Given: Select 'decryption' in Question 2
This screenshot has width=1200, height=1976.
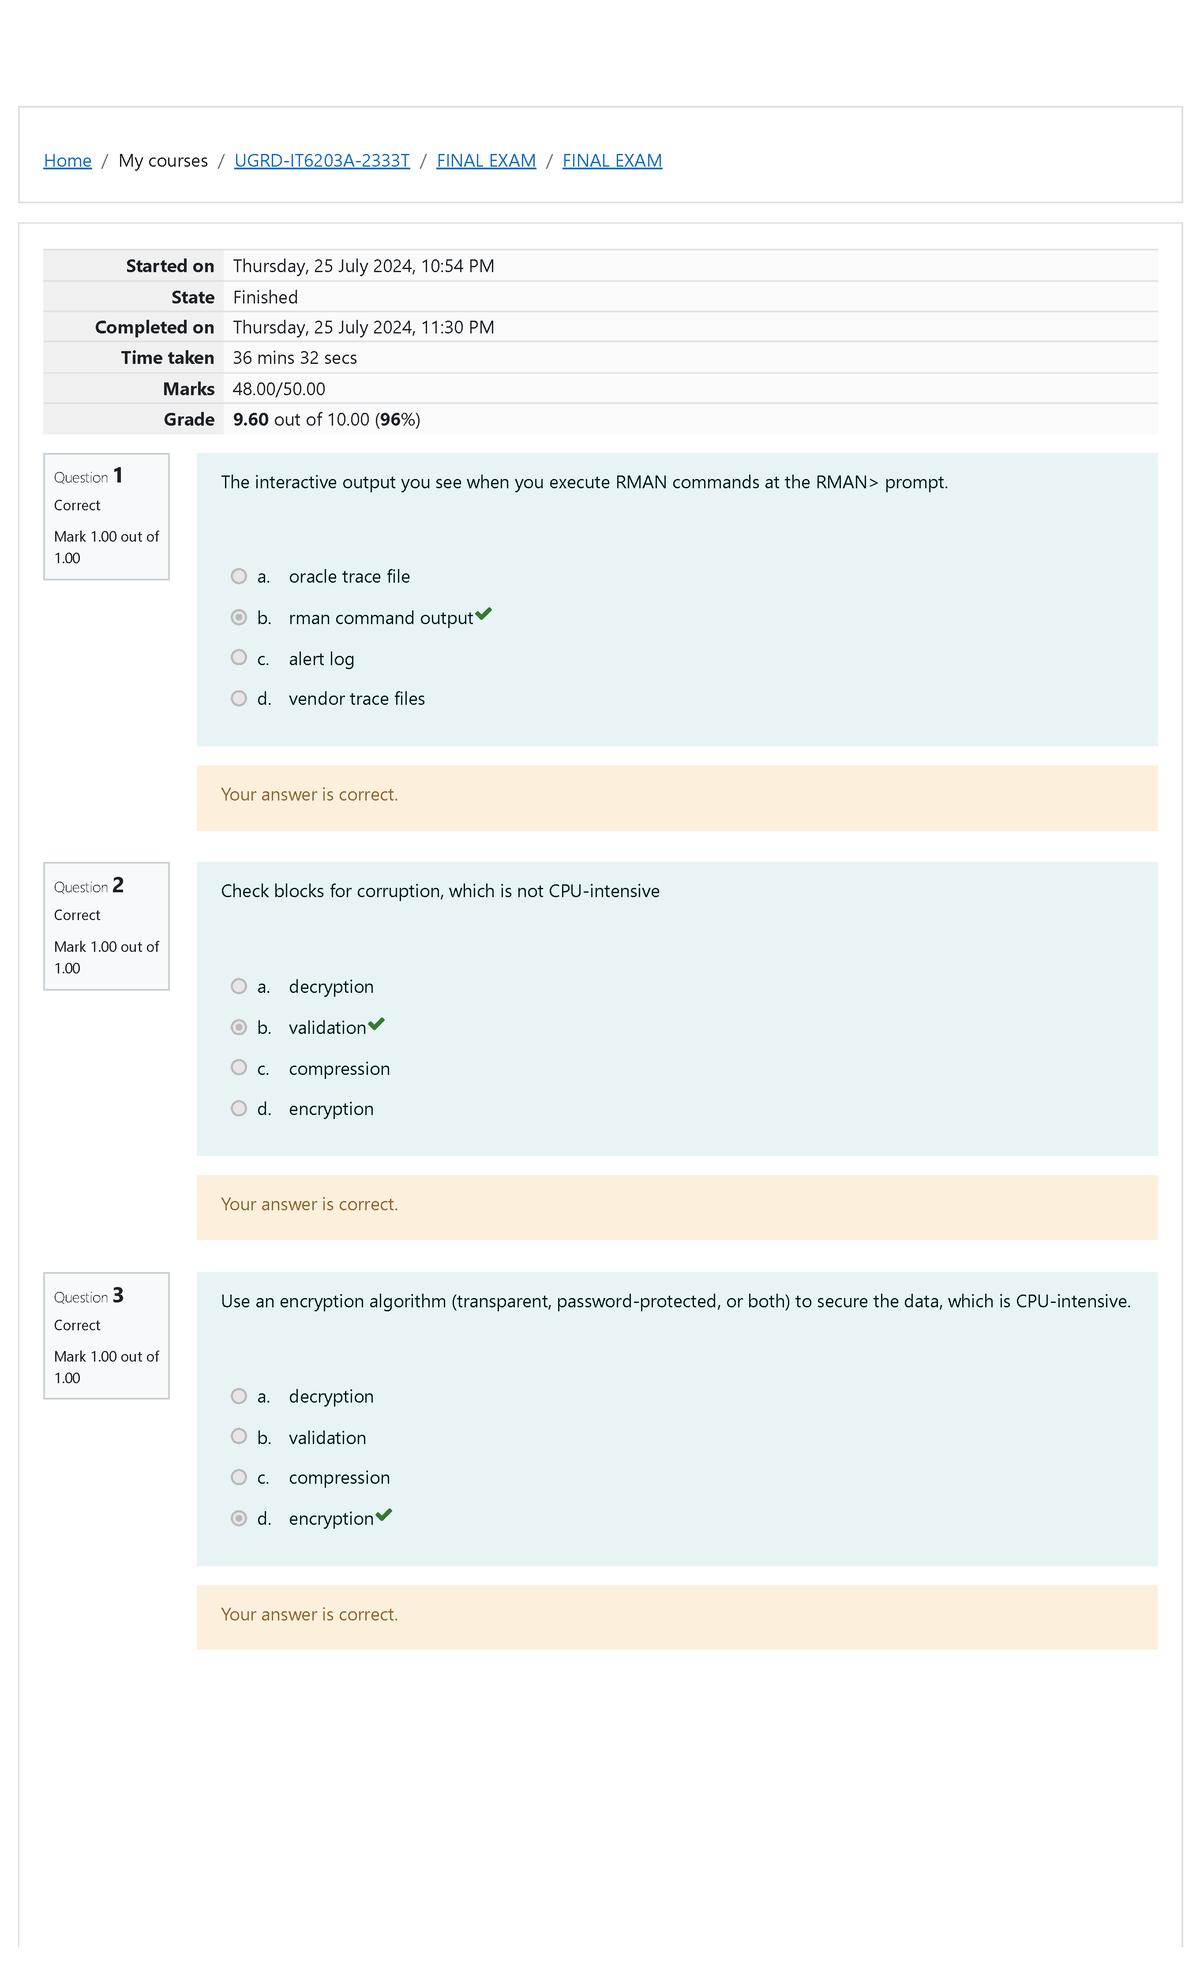Looking at the screenshot, I should [238, 985].
